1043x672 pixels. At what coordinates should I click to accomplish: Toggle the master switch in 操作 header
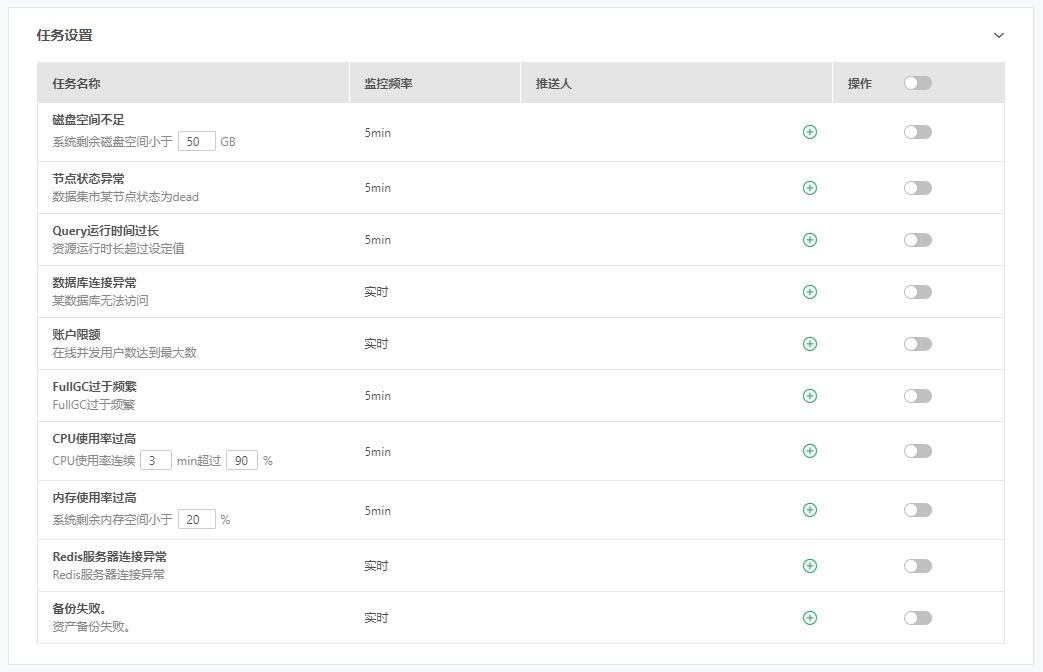point(917,83)
